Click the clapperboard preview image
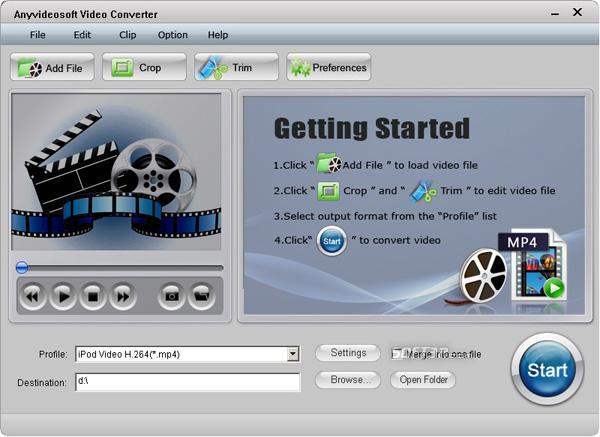The height and width of the screenshot is (437, 600). 116,172
